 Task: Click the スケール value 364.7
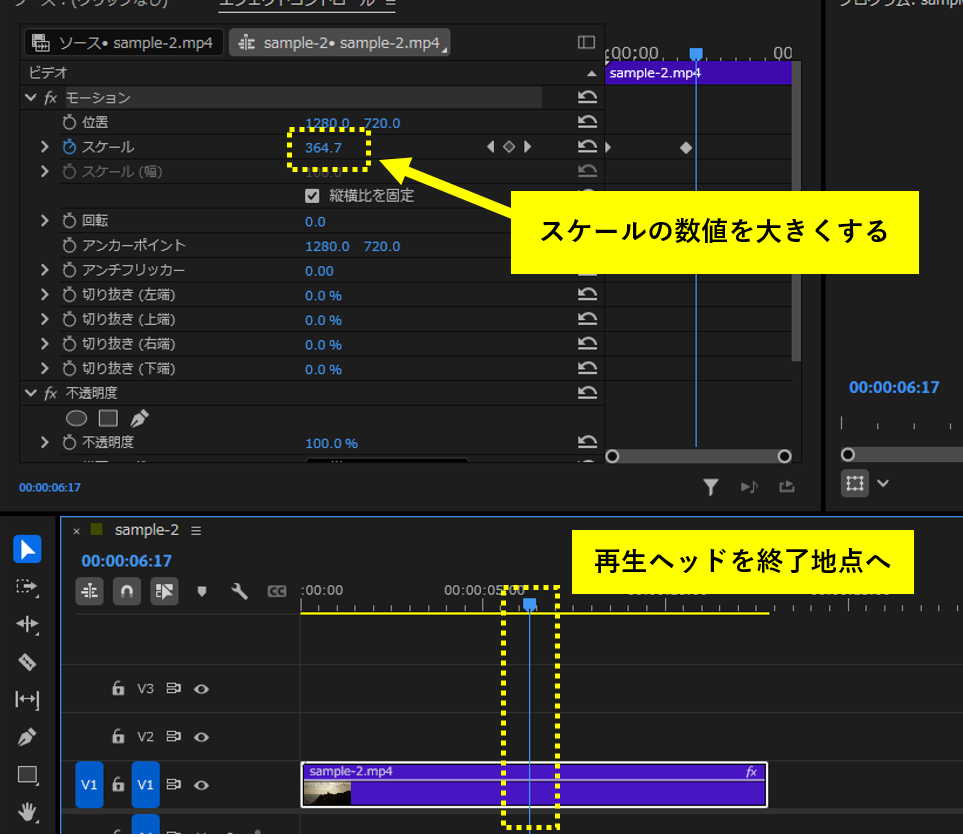pos(323,148)
